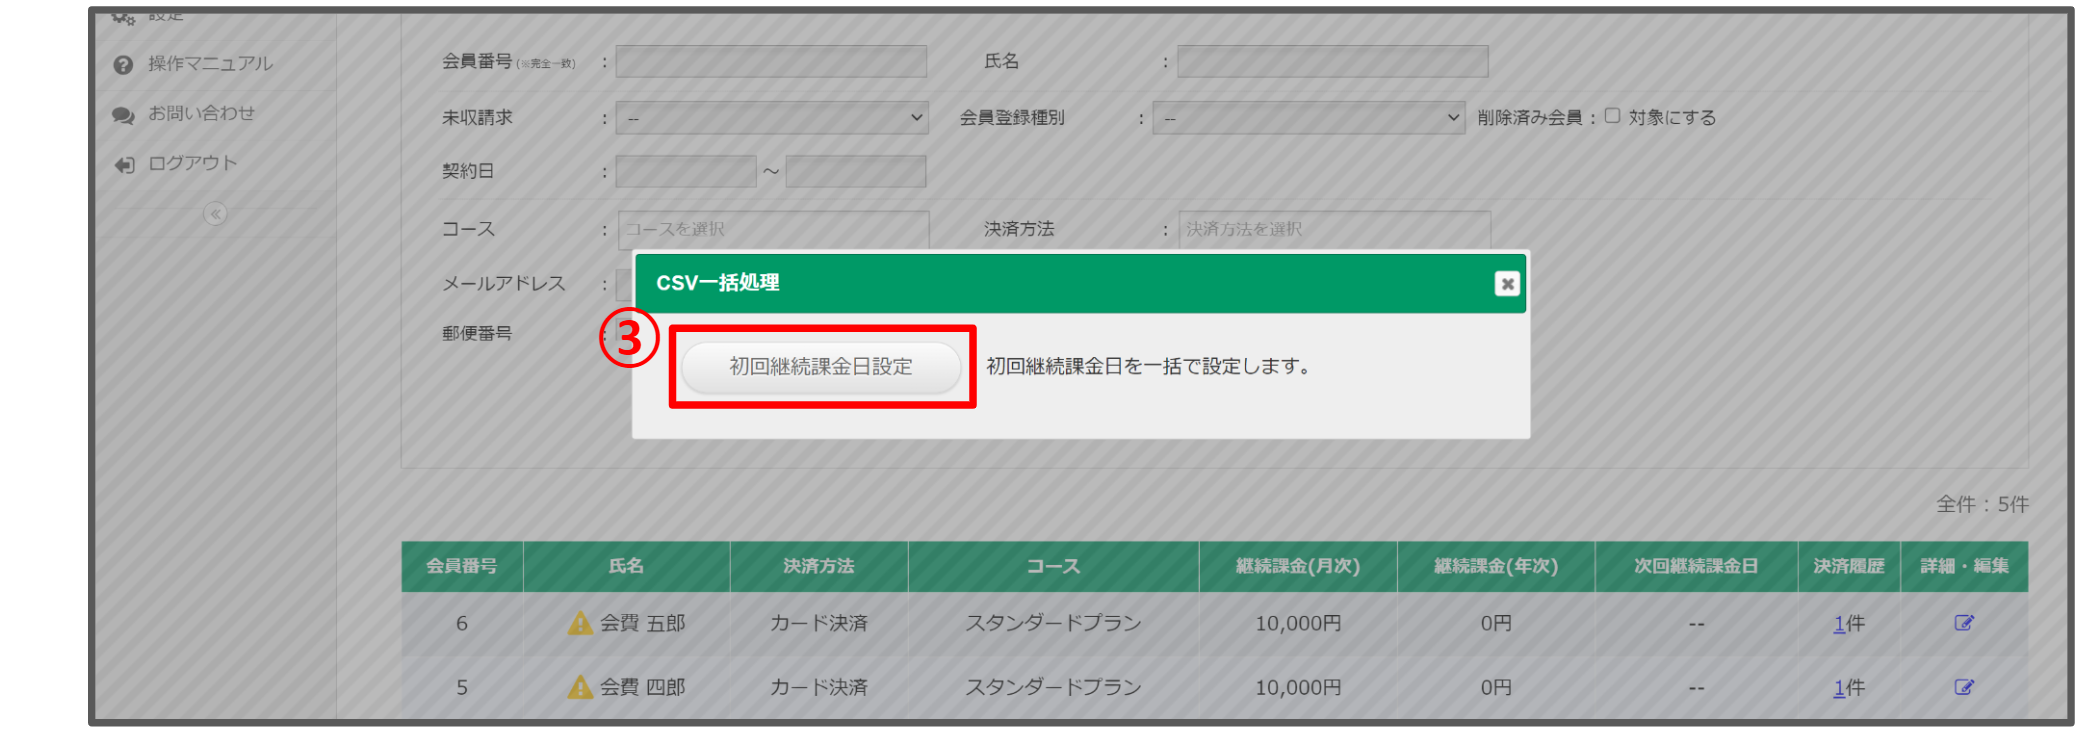
Task: Collapse the sidebar with the chevron icon
Action: click(x=215, y=214)
